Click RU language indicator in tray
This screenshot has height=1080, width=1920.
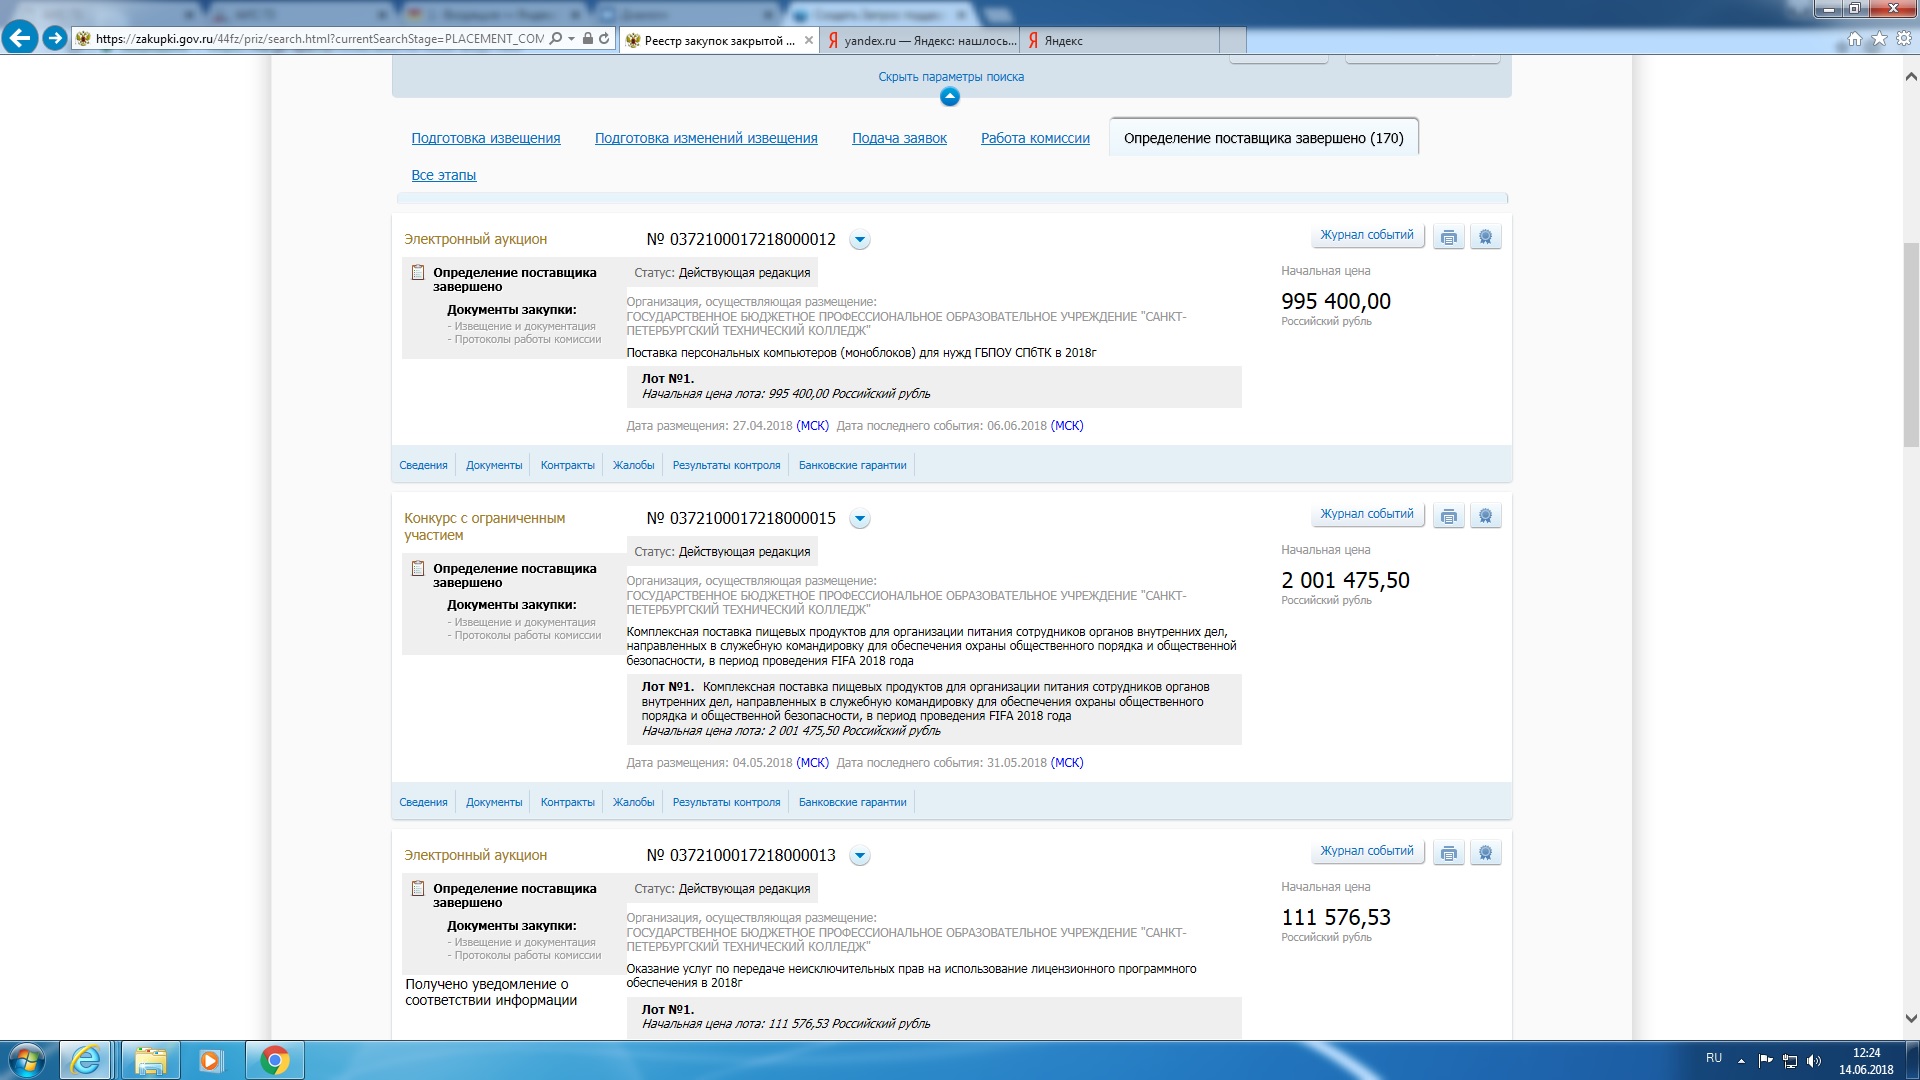(x=1714, y=1058)
